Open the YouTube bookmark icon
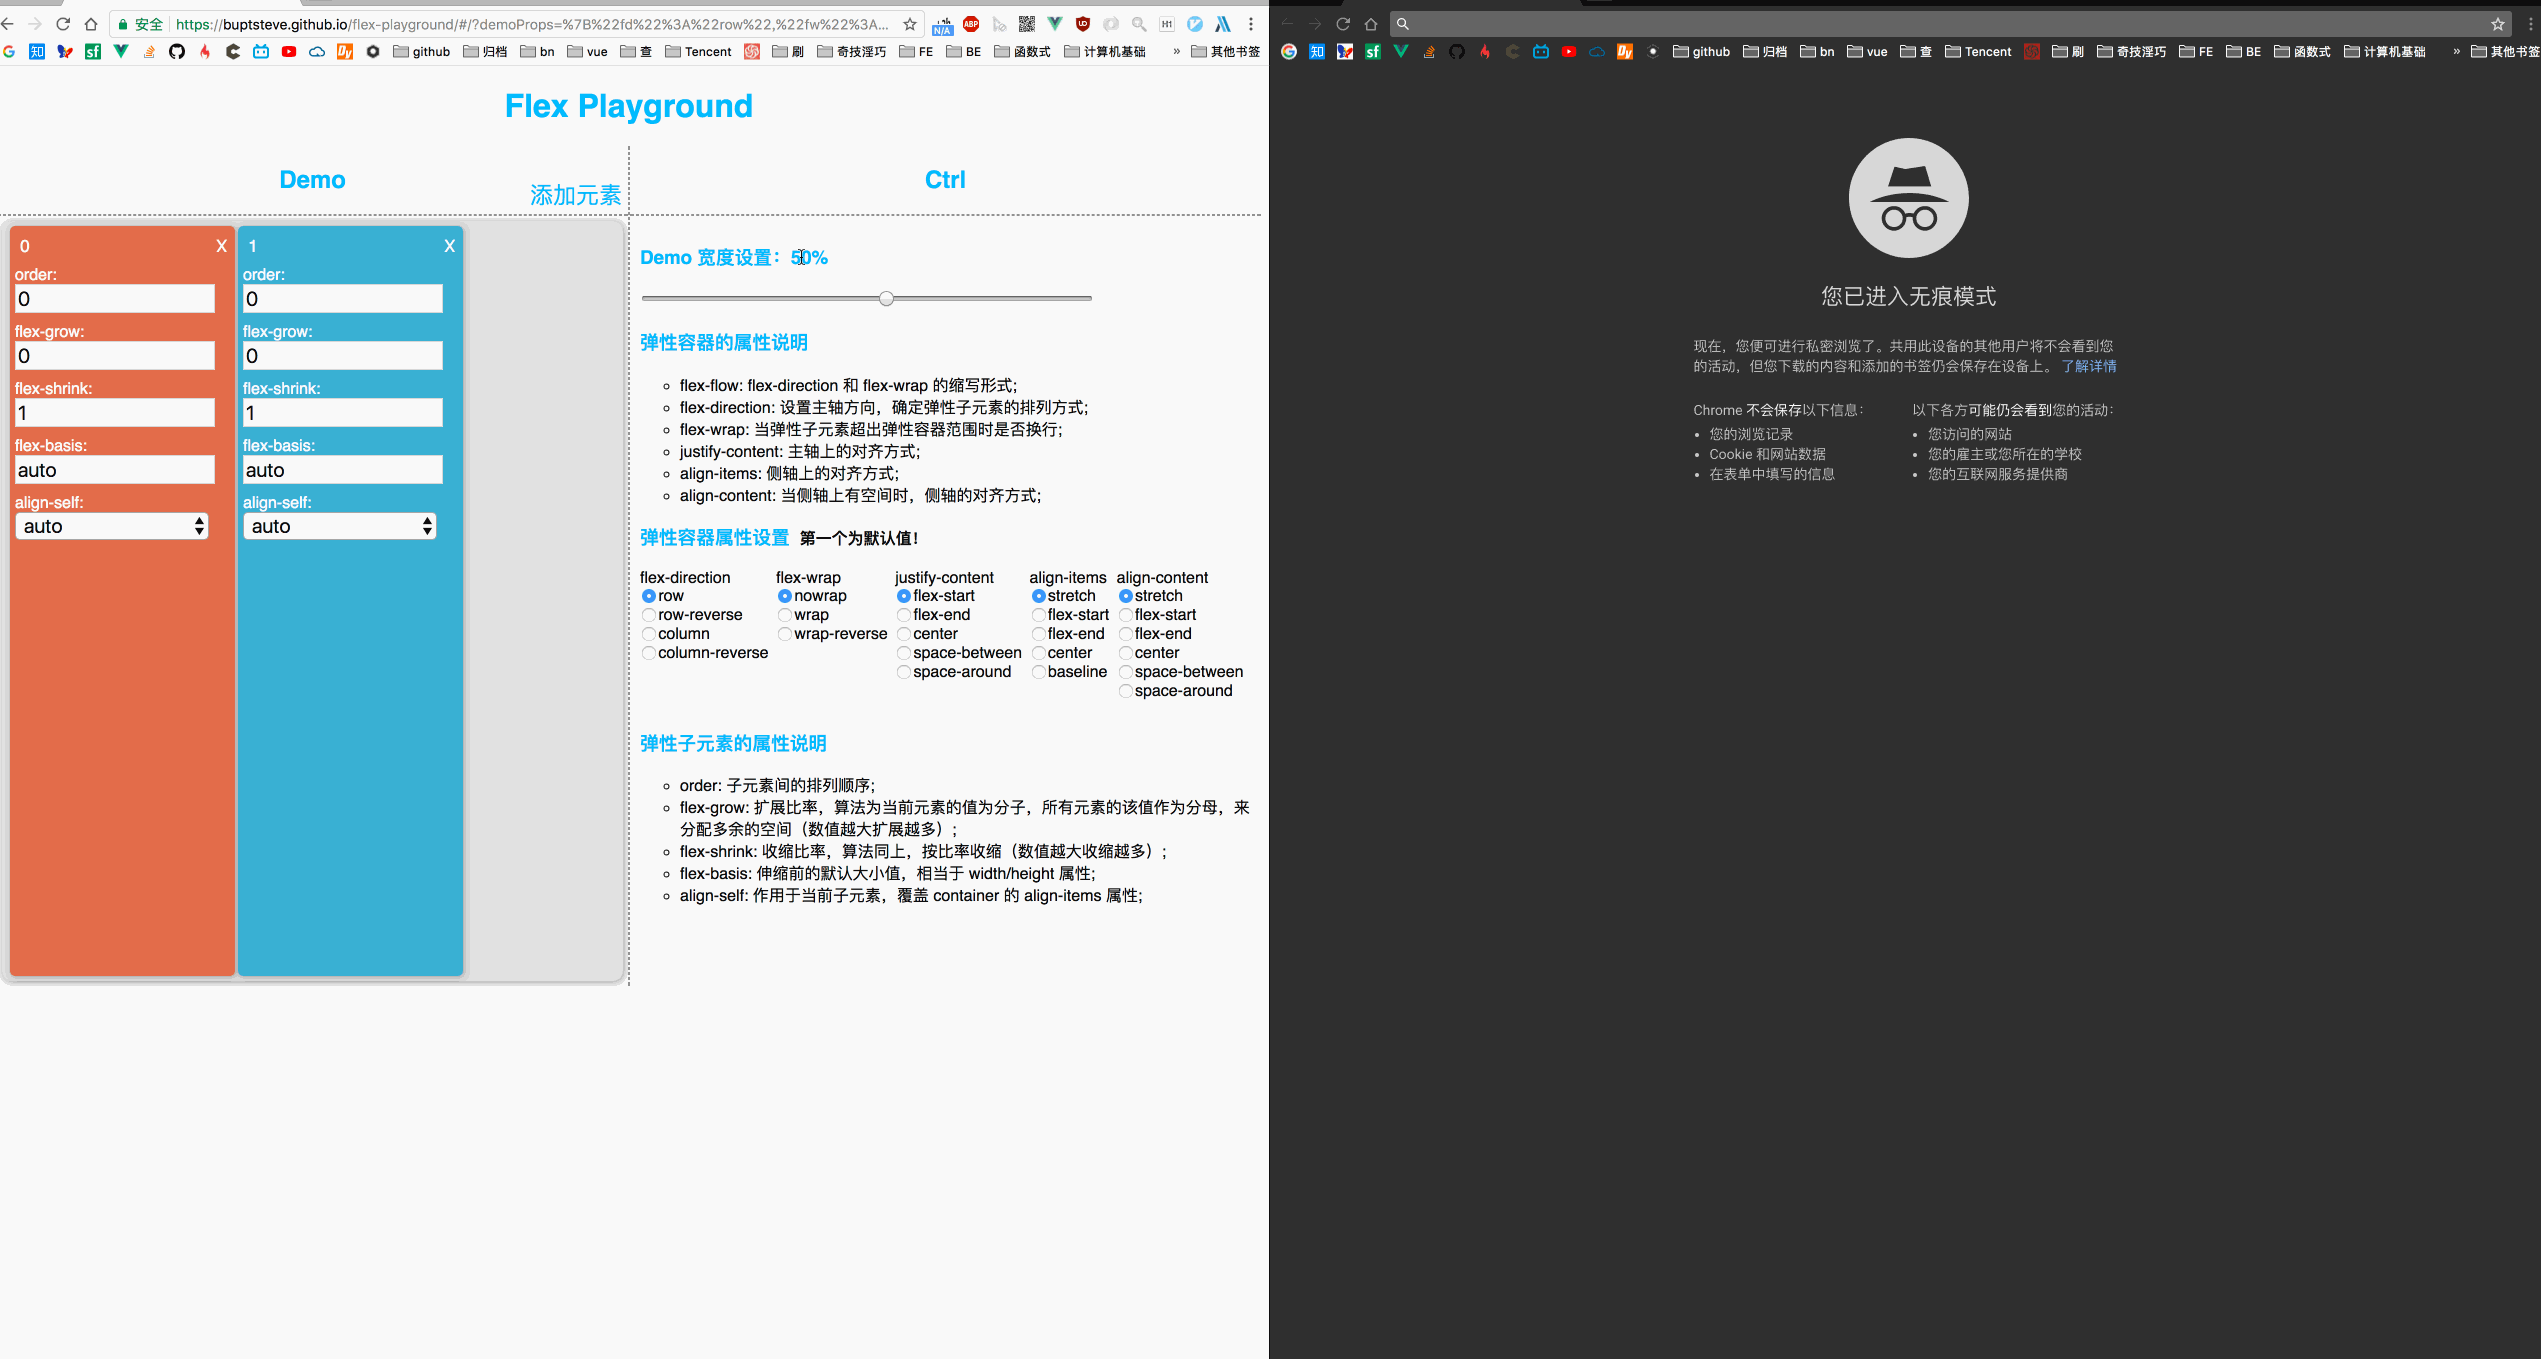2541x1359 pixels. [x=289, y=52]
